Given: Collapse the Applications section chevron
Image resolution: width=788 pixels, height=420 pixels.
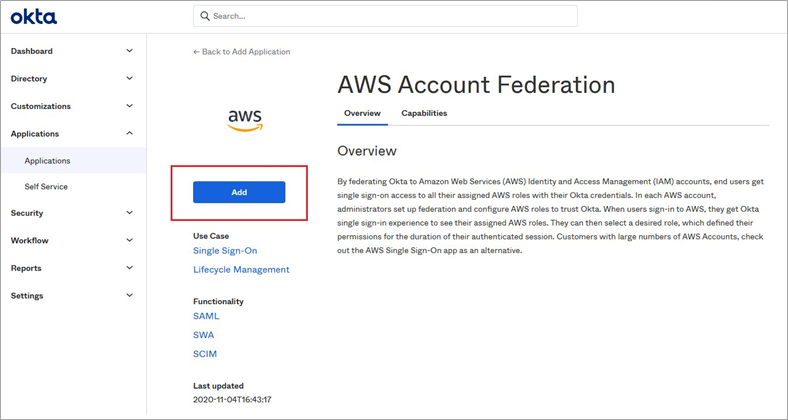Looking at the screenshot, I should pyautogui.click(x=130, y=134).
